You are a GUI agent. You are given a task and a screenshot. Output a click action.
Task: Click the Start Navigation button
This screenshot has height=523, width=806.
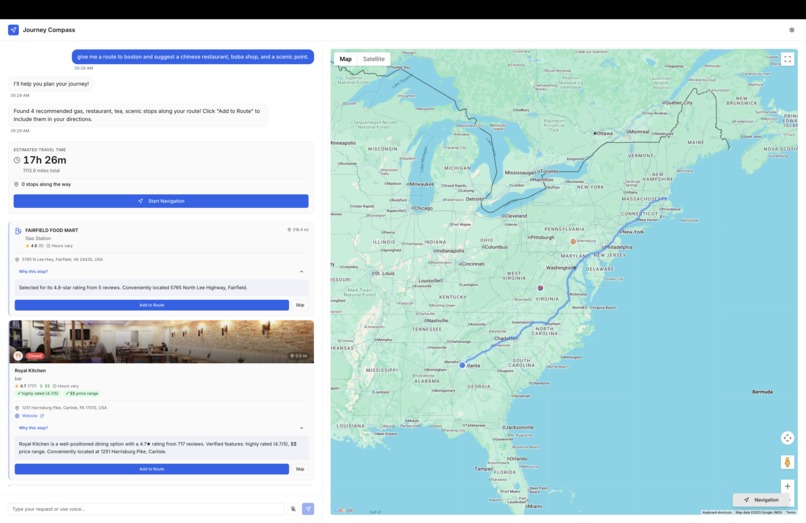pyautogui.click(x=161, y=201)
